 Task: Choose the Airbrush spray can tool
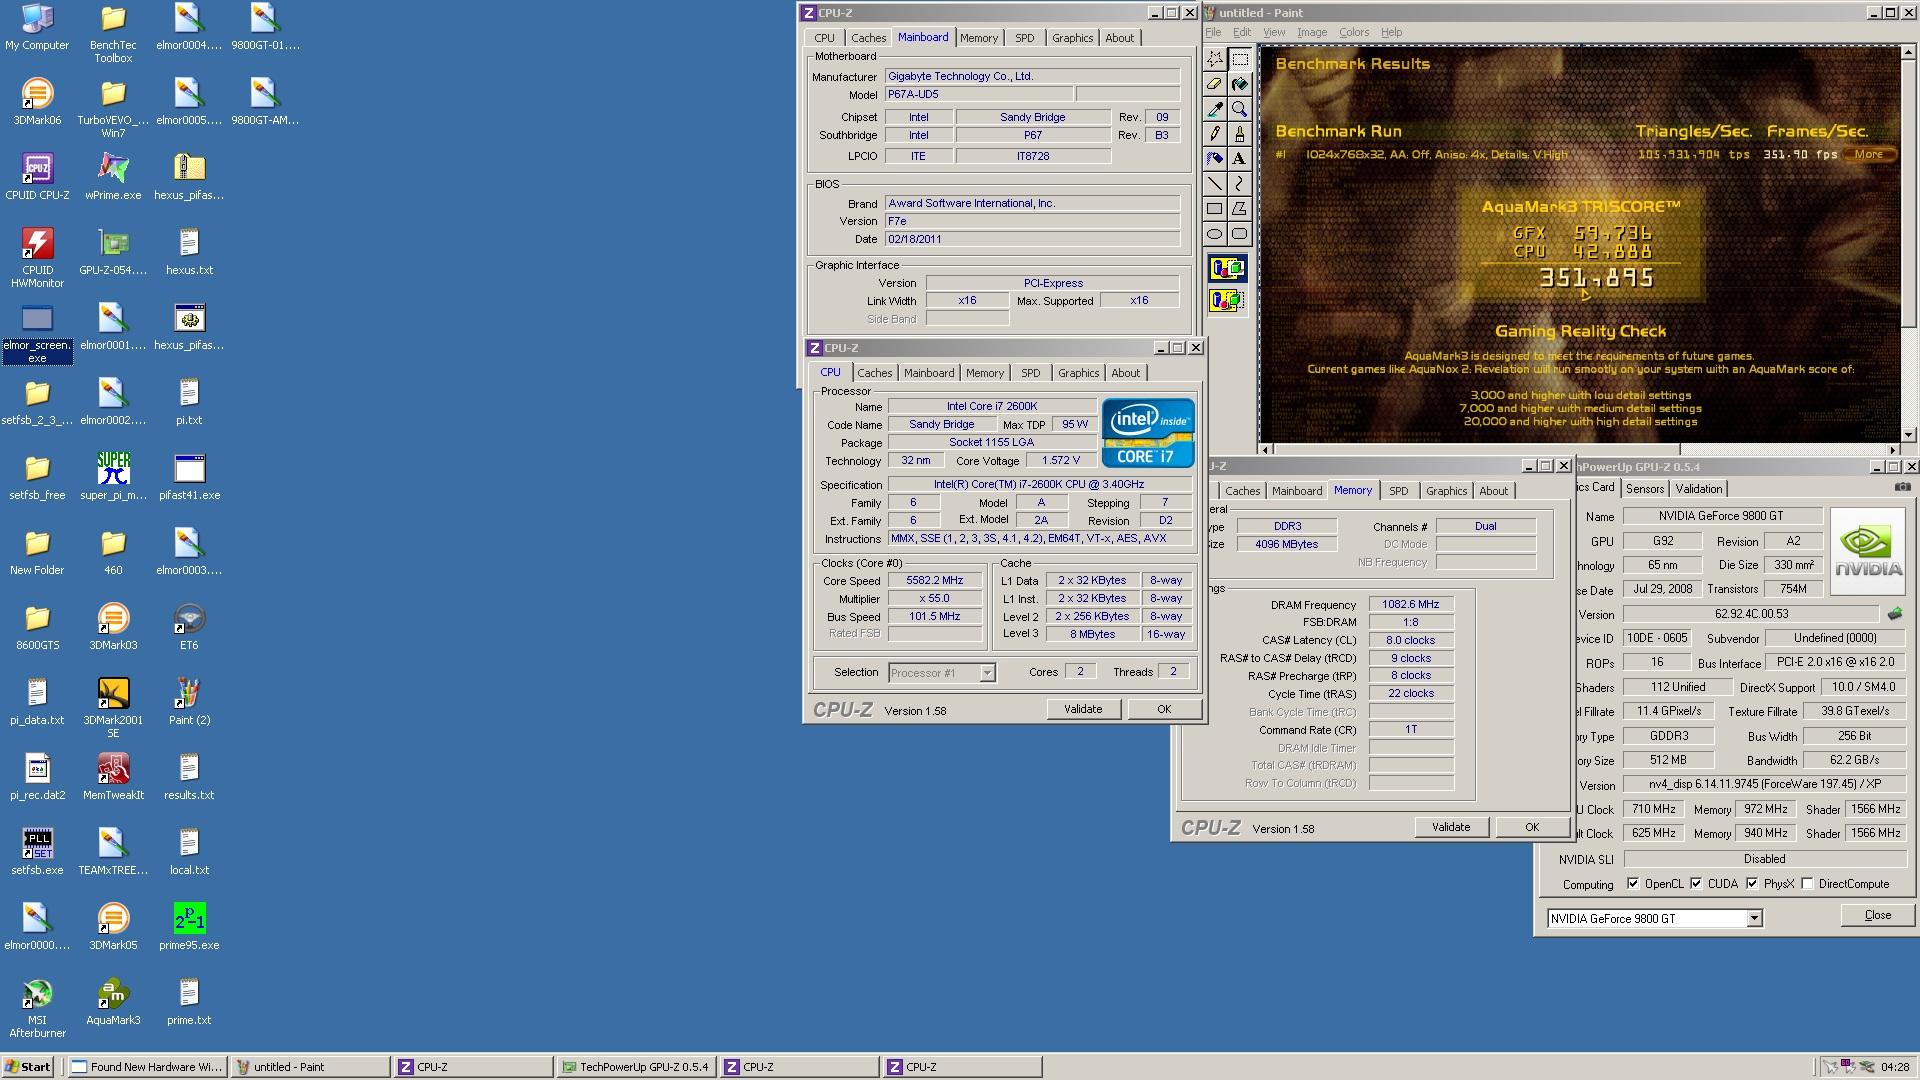(1214, 159)
